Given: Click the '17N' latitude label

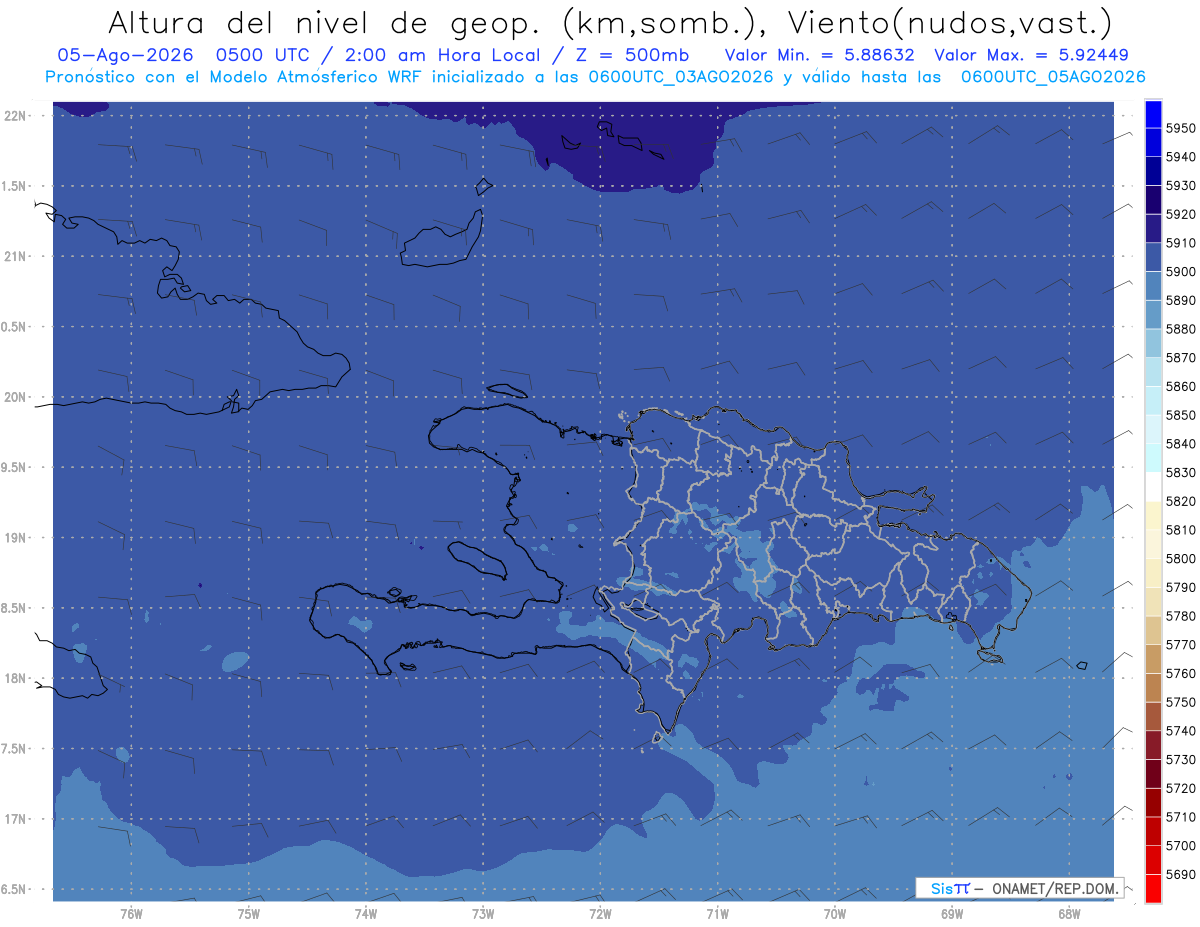Looking at the screenshot, I should [x=15, y=819].
